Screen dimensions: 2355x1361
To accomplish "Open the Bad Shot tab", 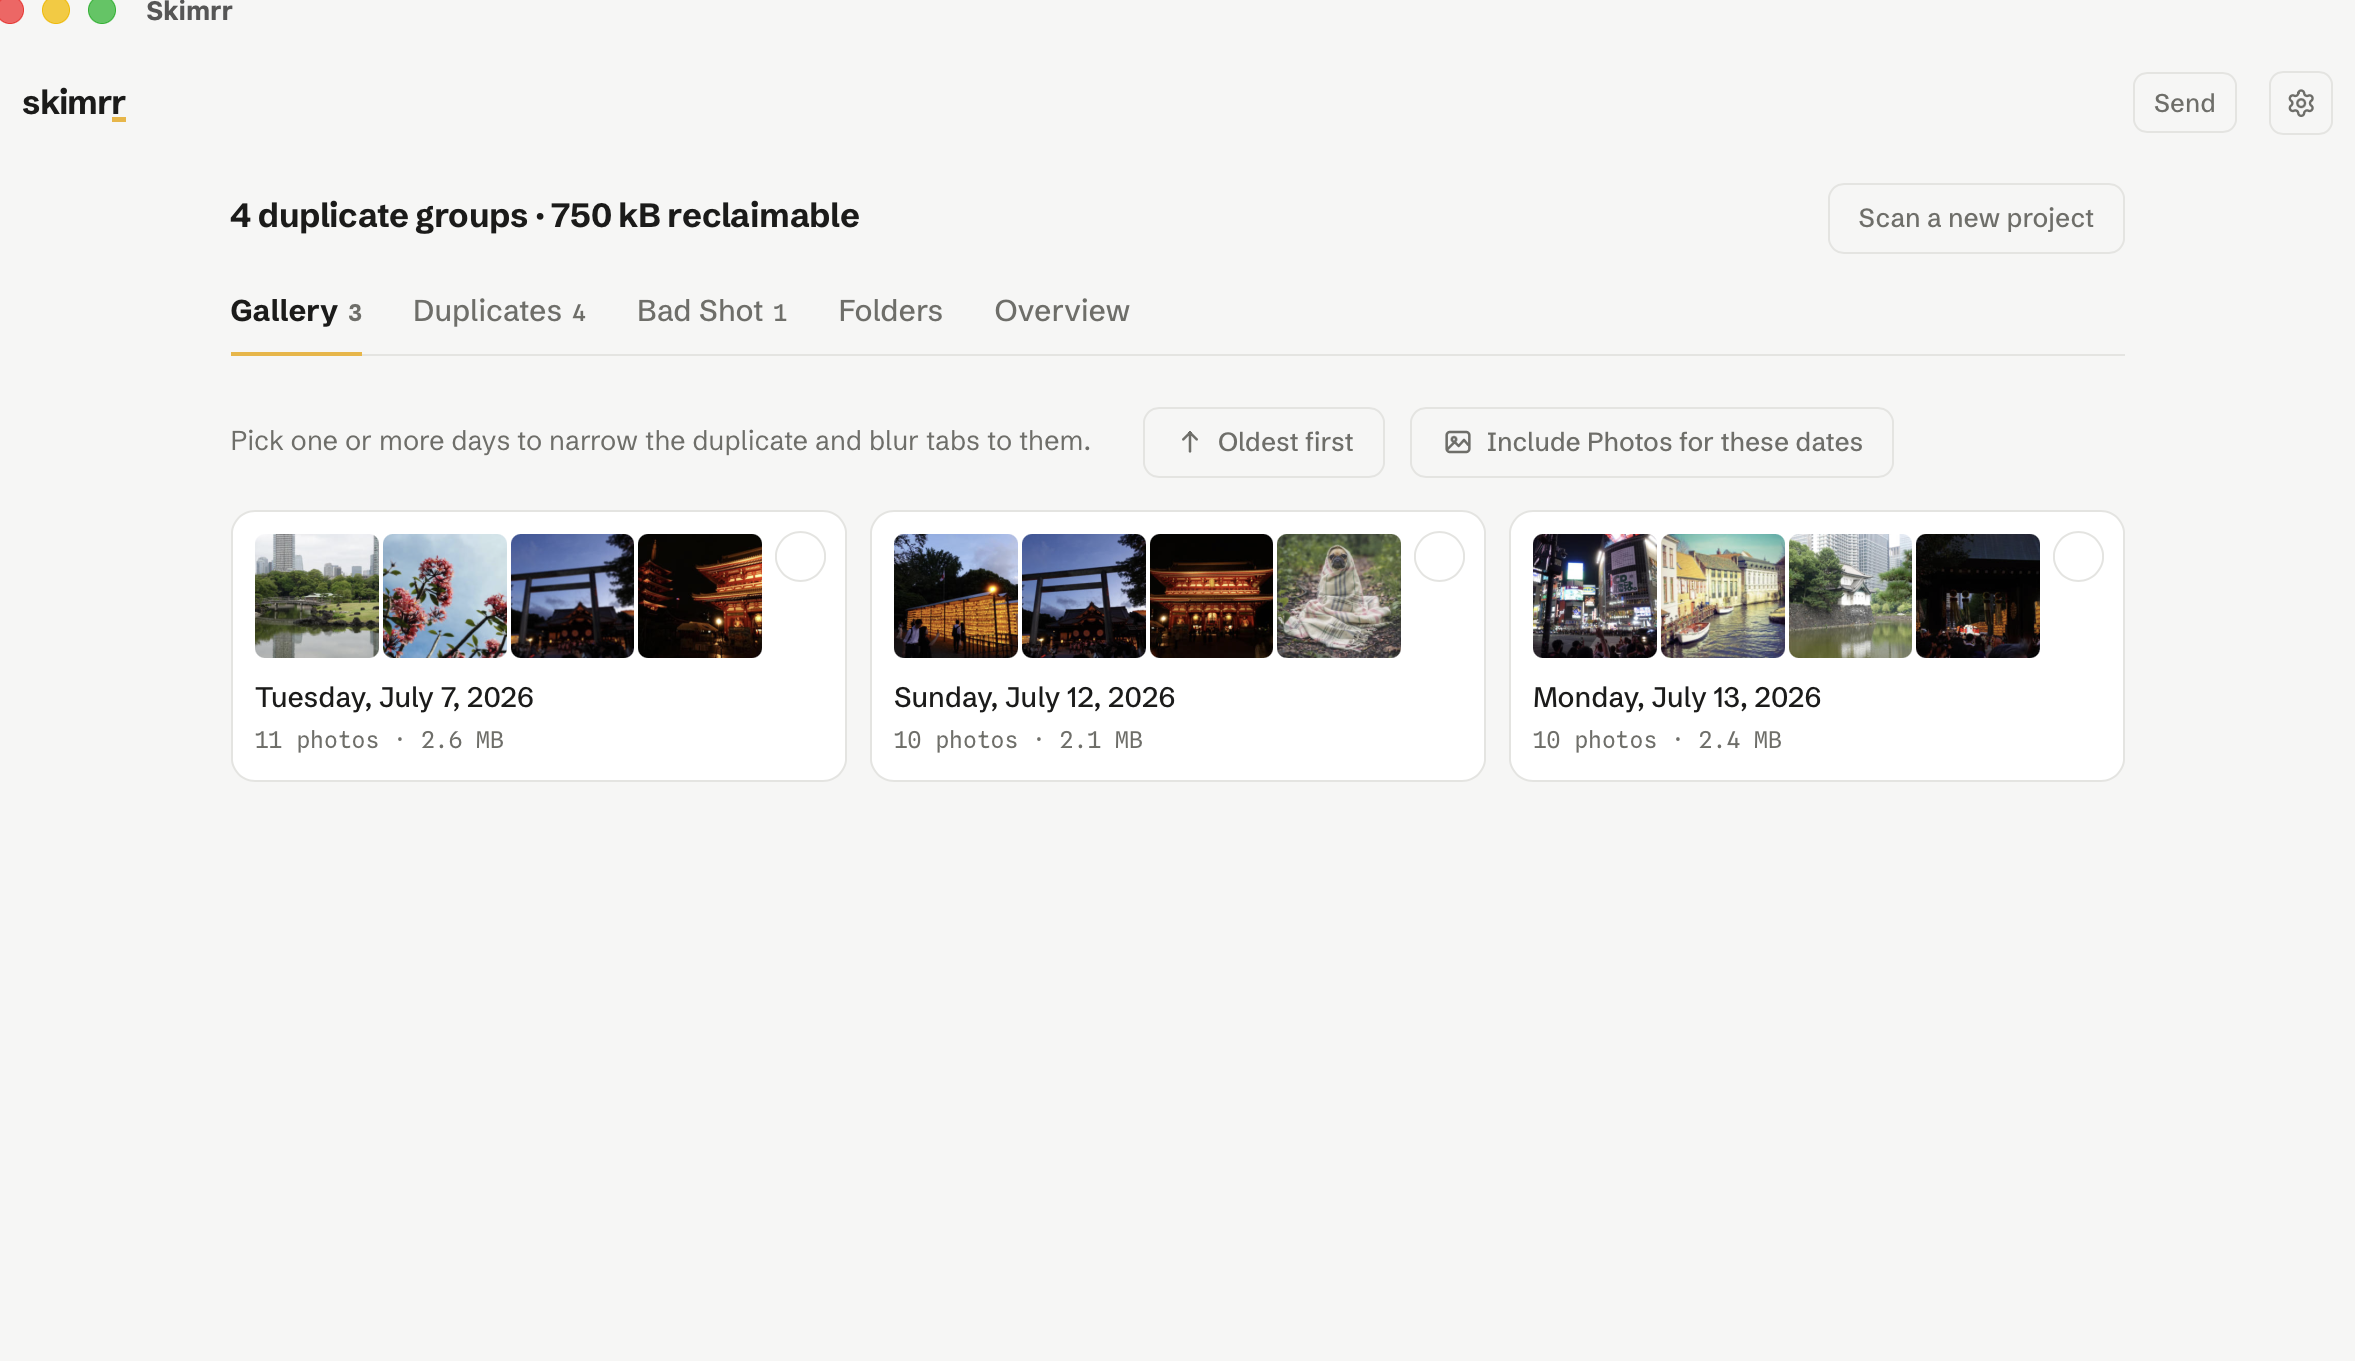I will pos(712,311).
